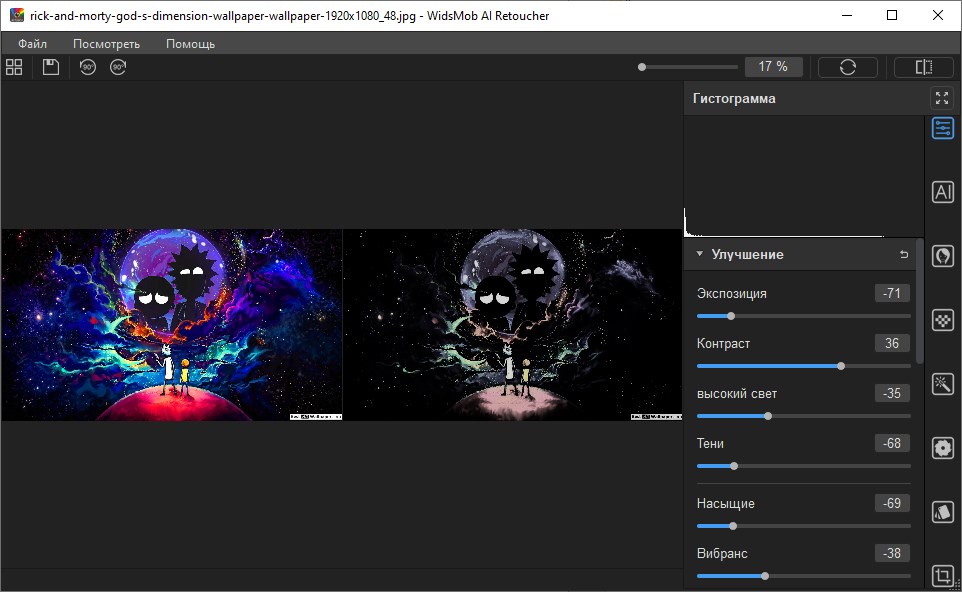Maximize the WidsMob AI Retoucher window

[892, 15]
